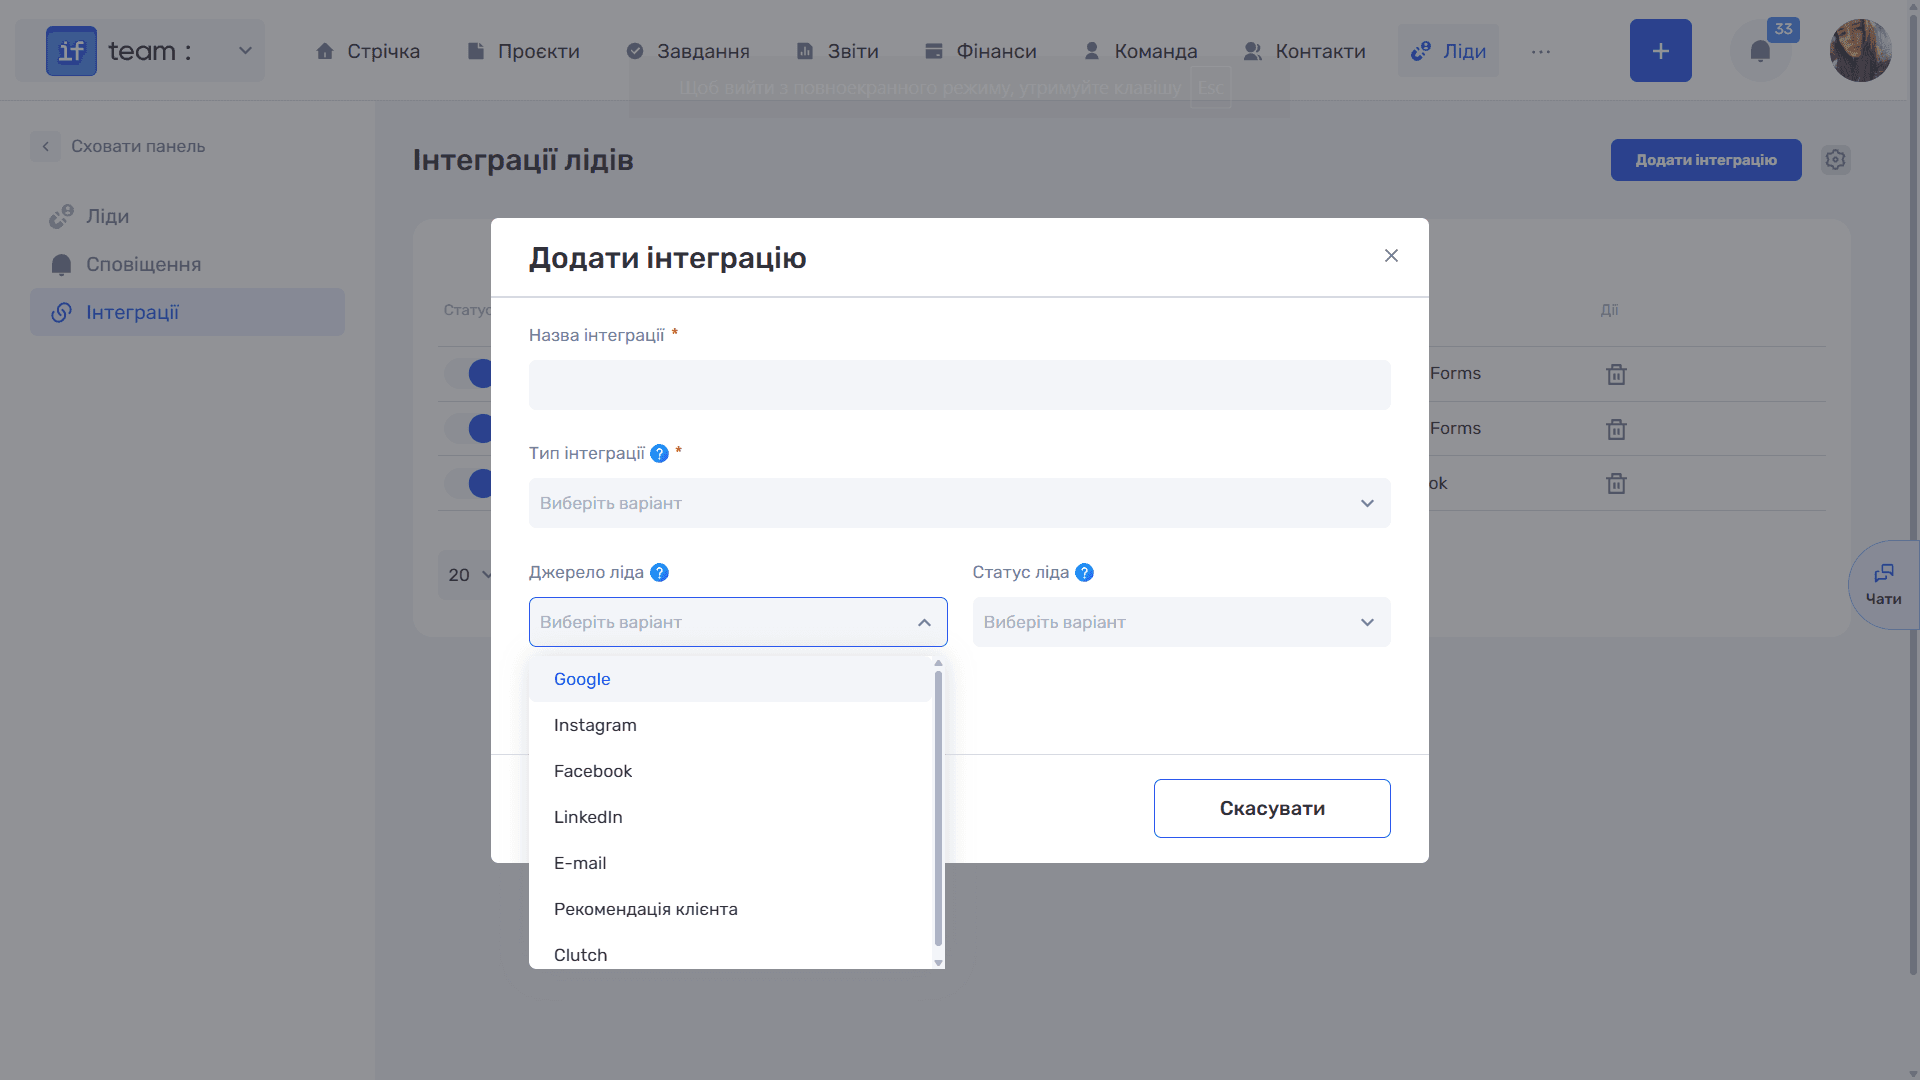The height and width of the screenshot is (1080, 1920).
Task: Toggle status switch of second integration
Action: click(468, 429)
